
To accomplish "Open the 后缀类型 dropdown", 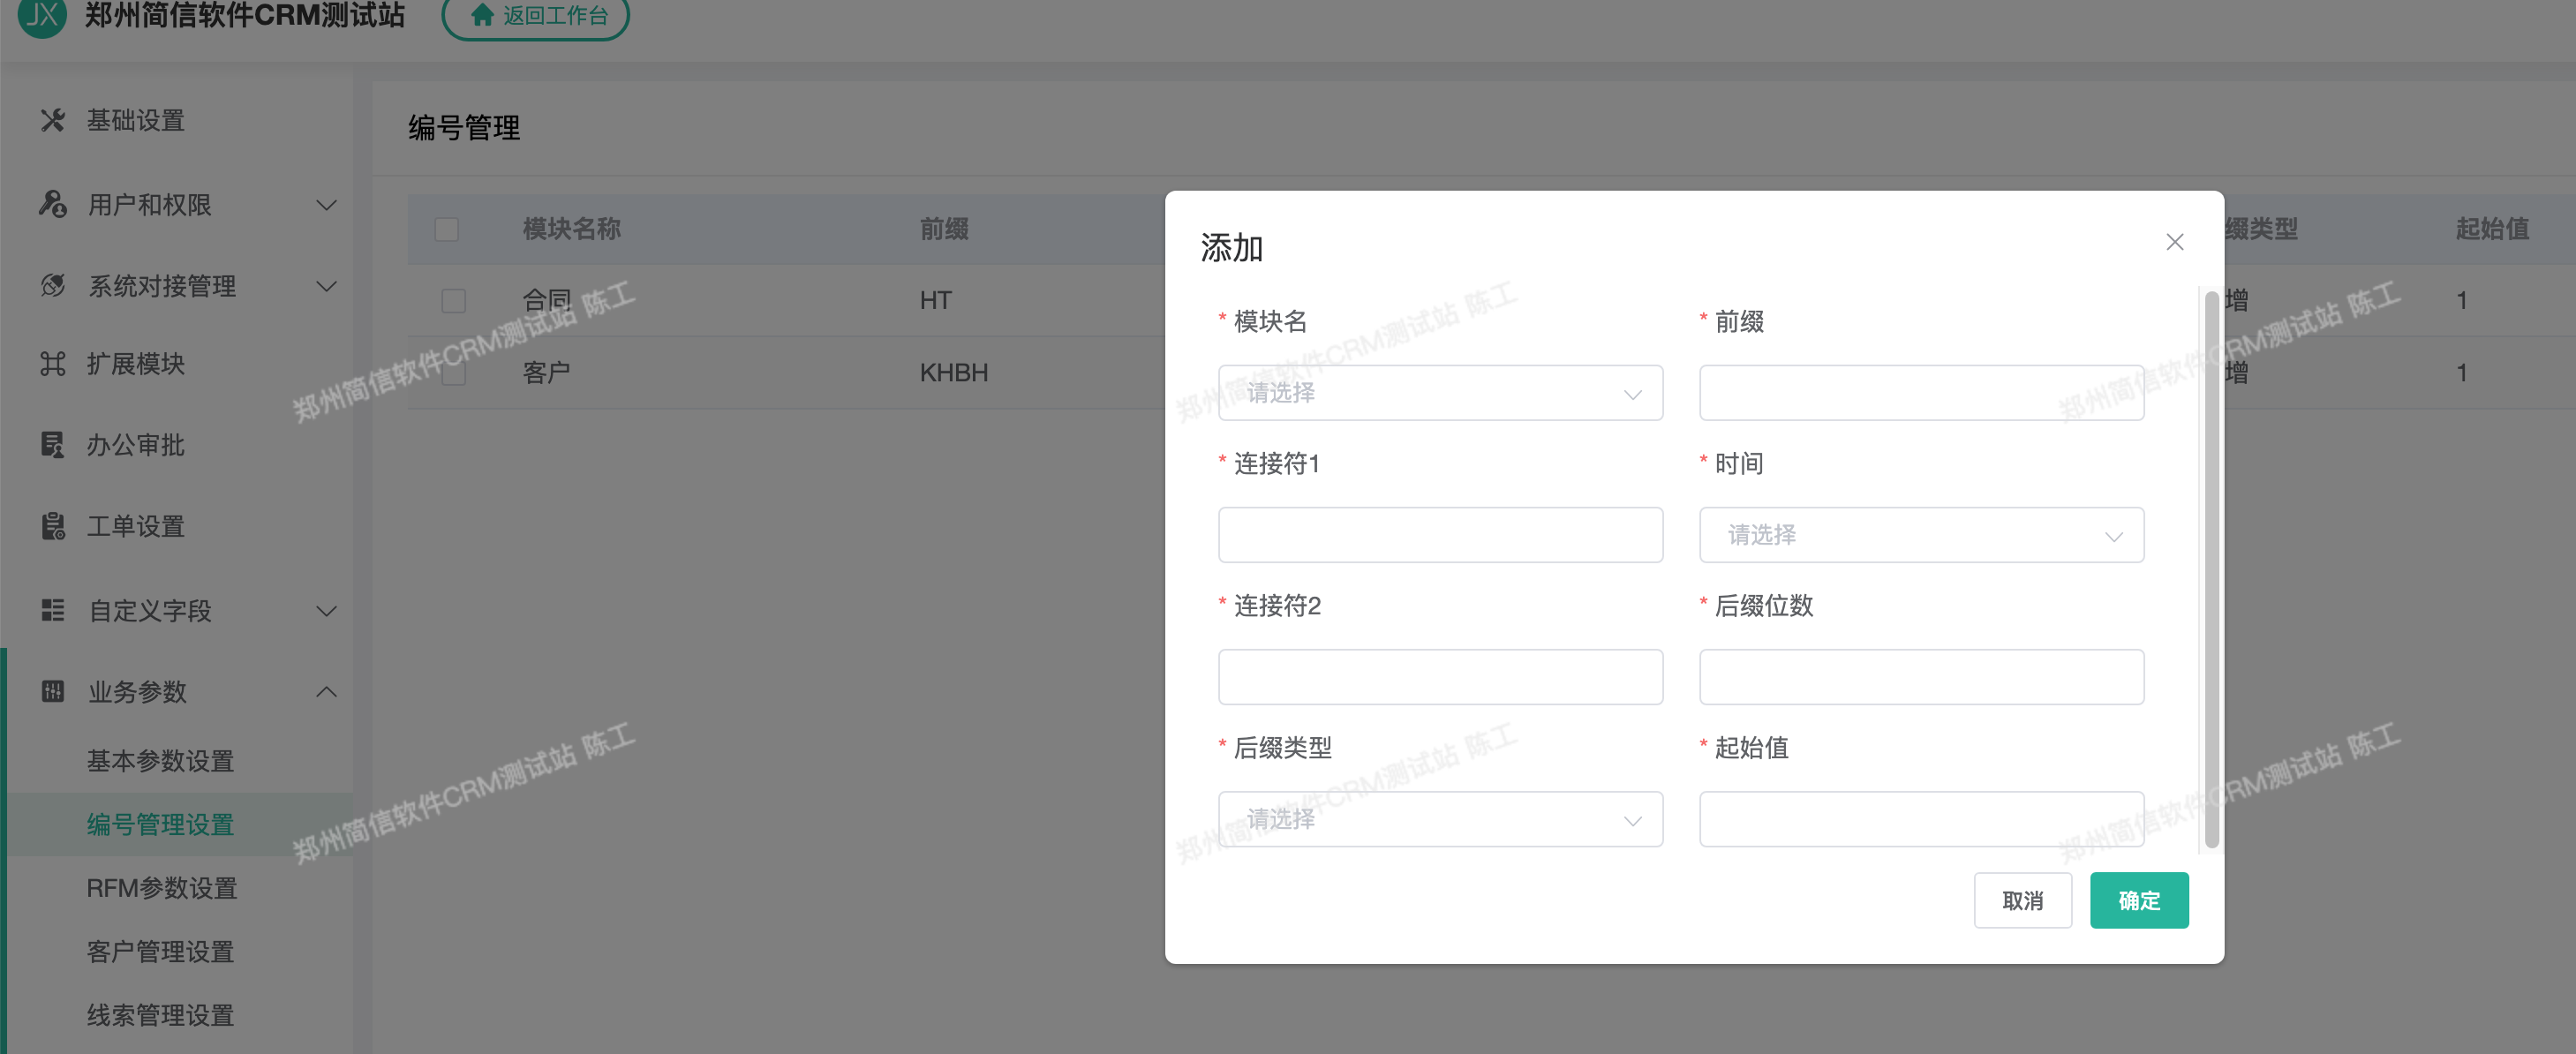I will [x=1440, y=819].
